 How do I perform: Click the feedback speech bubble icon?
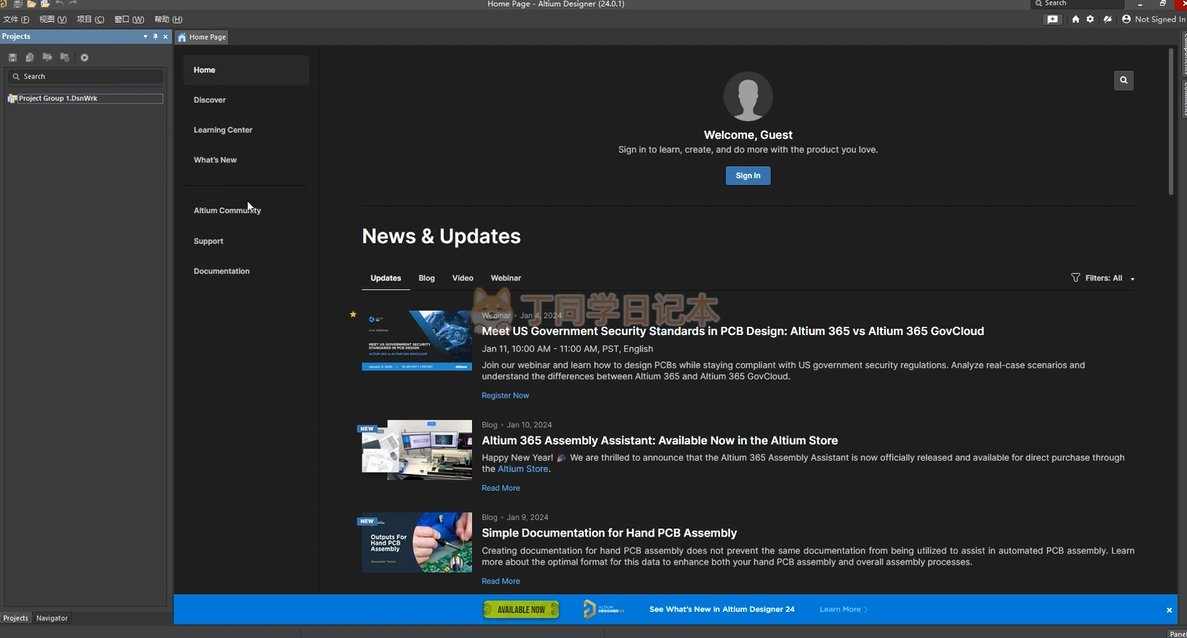[1052, 19]
